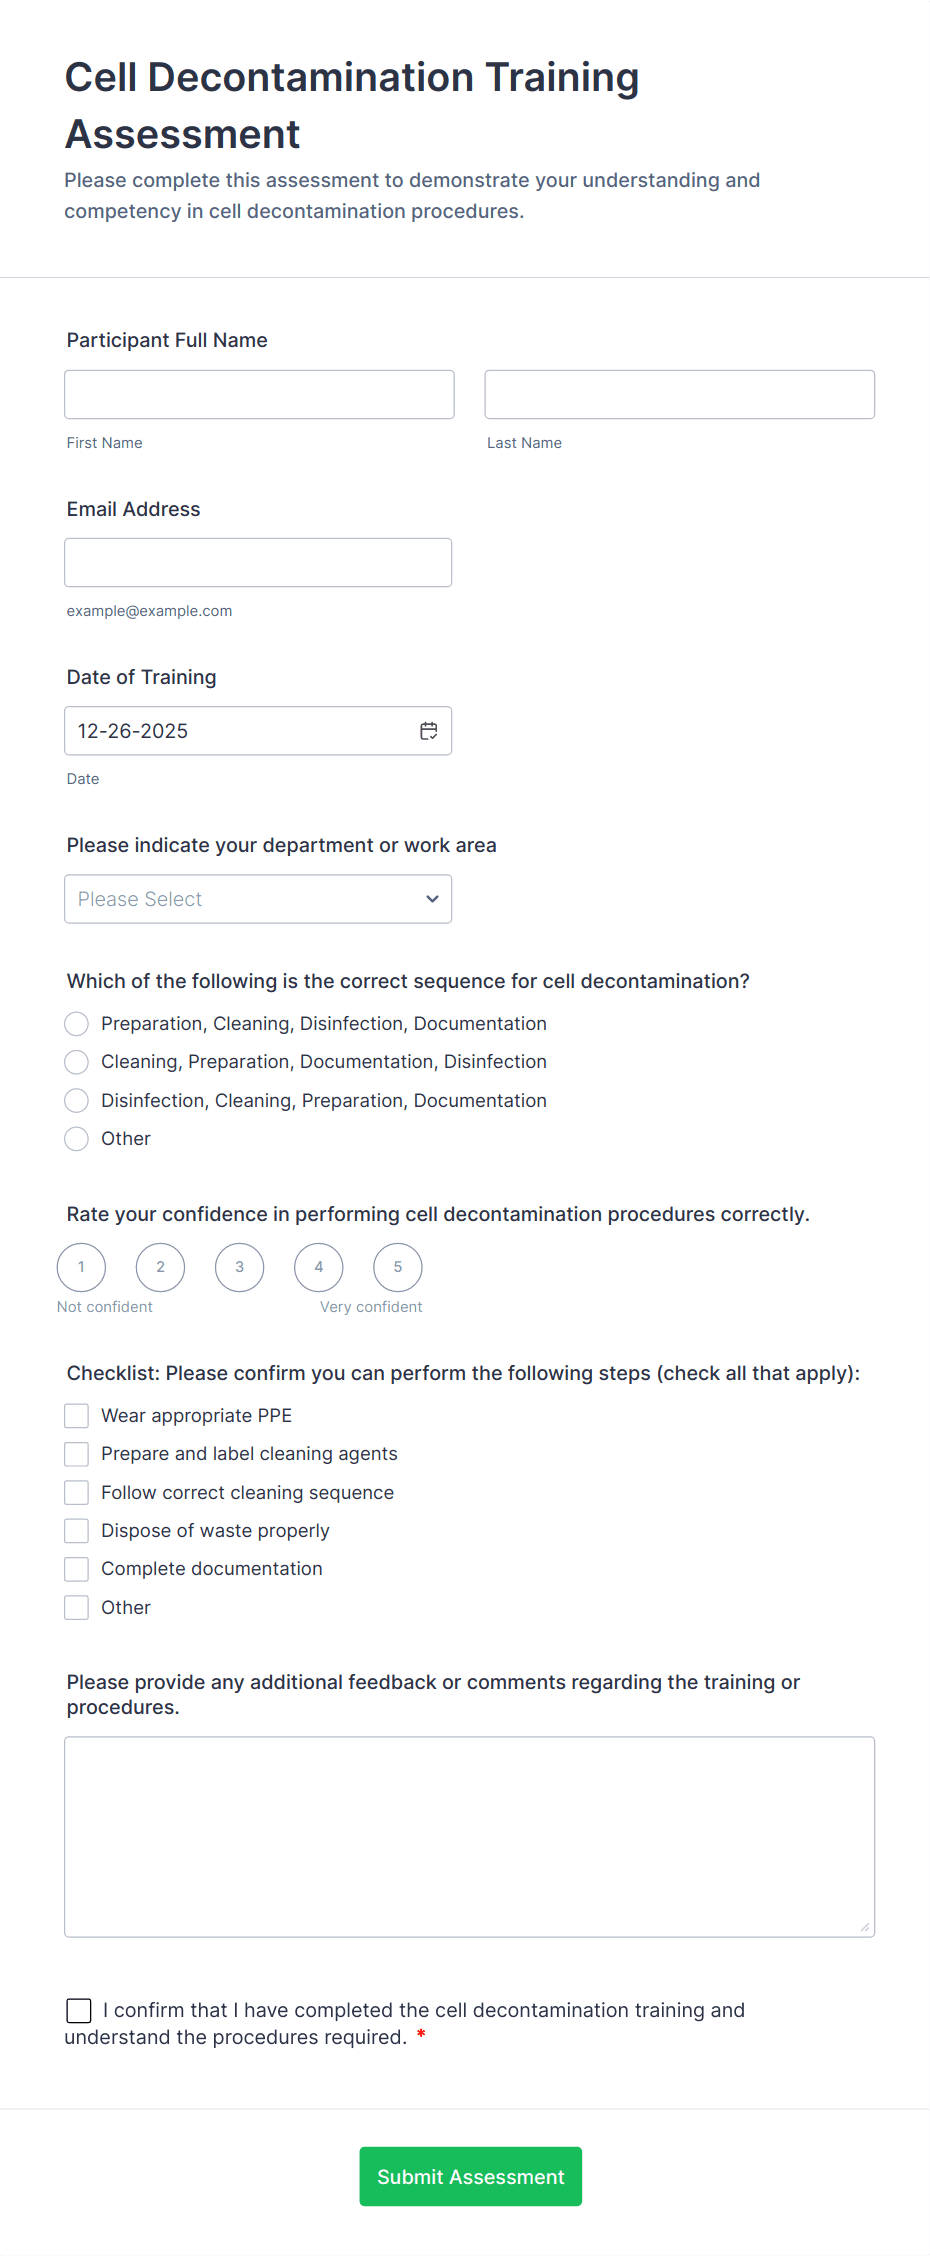This screenshot has width=930, height=2256.
Task: Check the training completion confirmation box
Action: (79, 2010)
